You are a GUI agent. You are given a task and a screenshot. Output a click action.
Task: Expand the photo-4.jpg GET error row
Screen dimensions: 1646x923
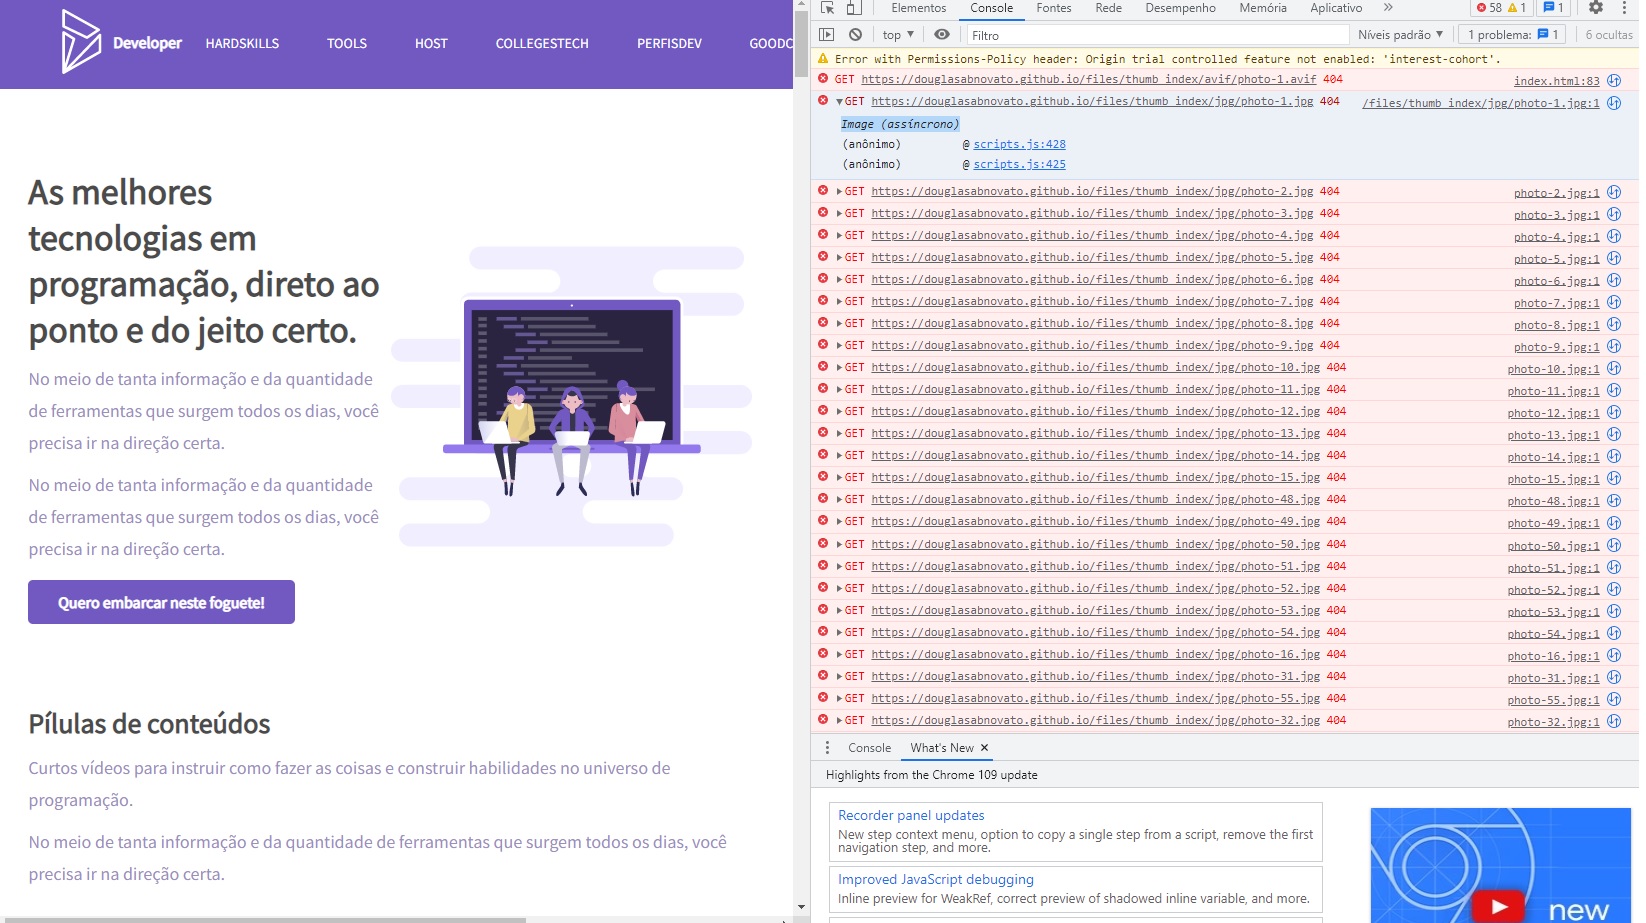pyautogui.click(x=839, y=235)
